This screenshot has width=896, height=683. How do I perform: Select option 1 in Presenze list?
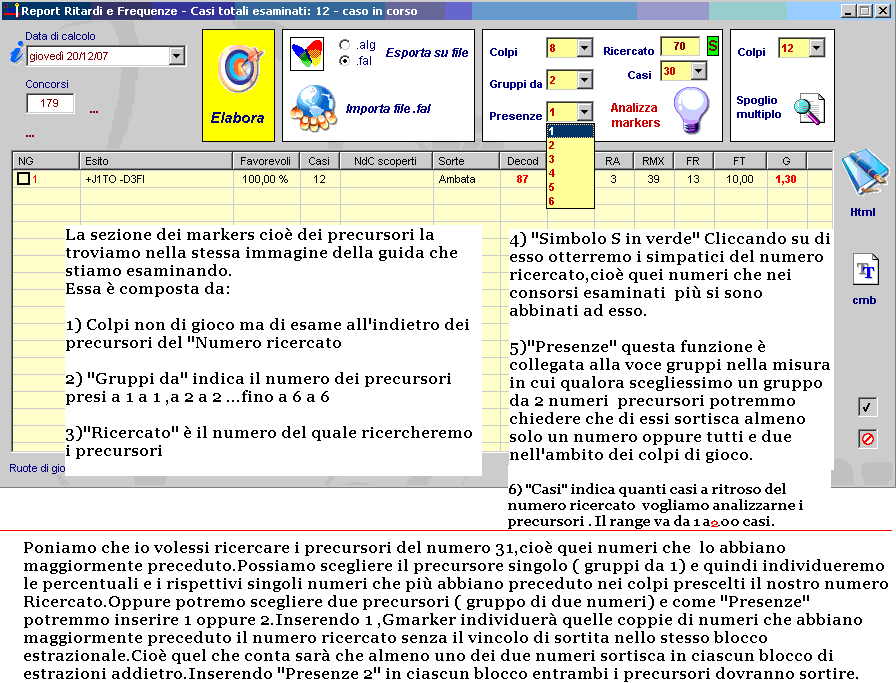(570, 131)
